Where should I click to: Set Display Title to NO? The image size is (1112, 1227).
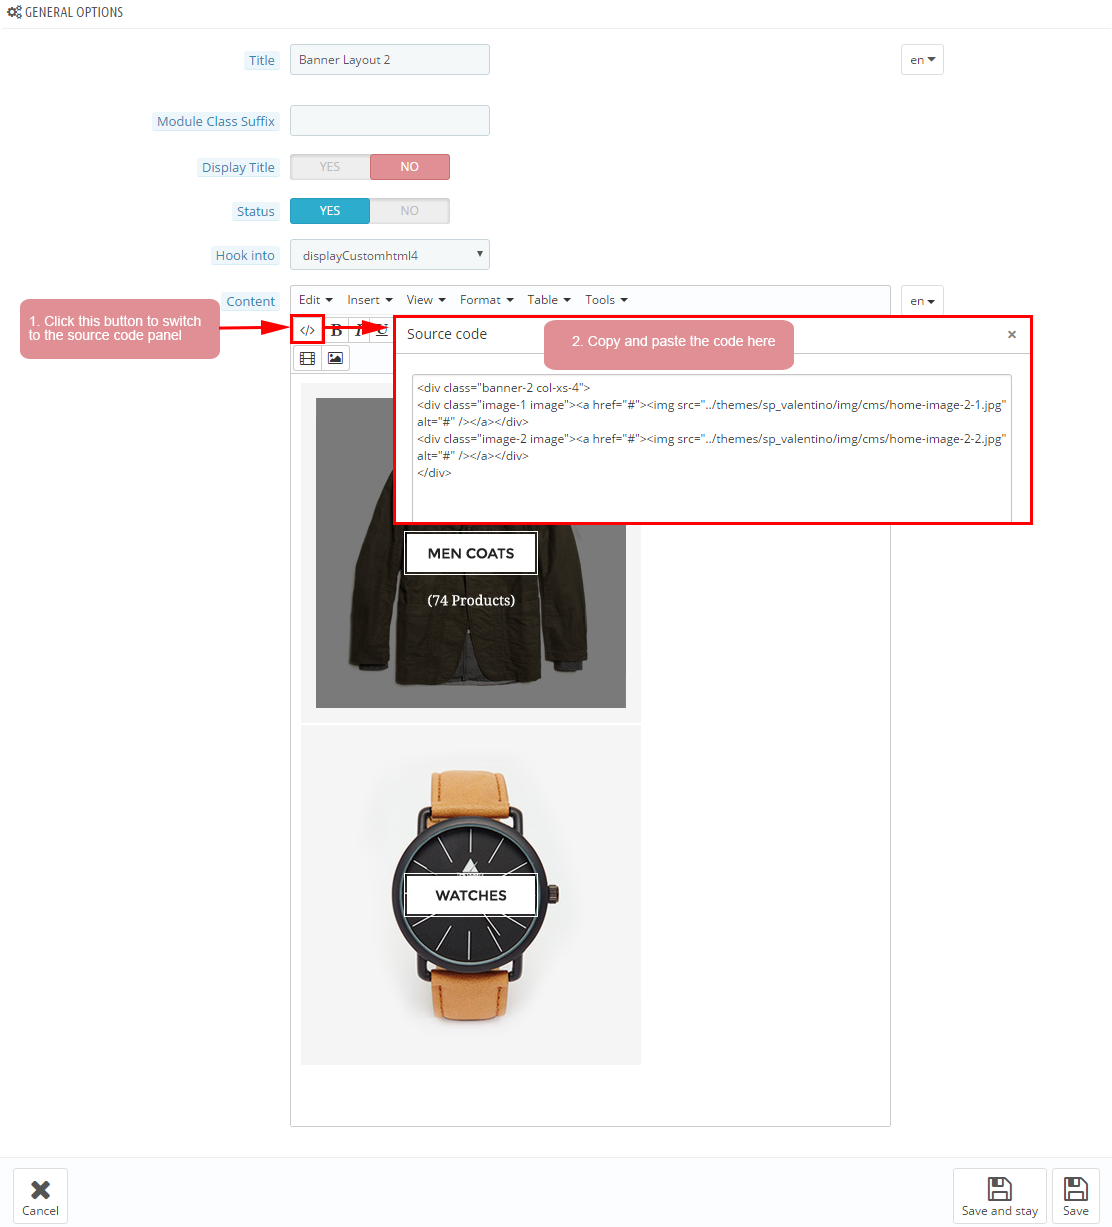coord(410,167)
